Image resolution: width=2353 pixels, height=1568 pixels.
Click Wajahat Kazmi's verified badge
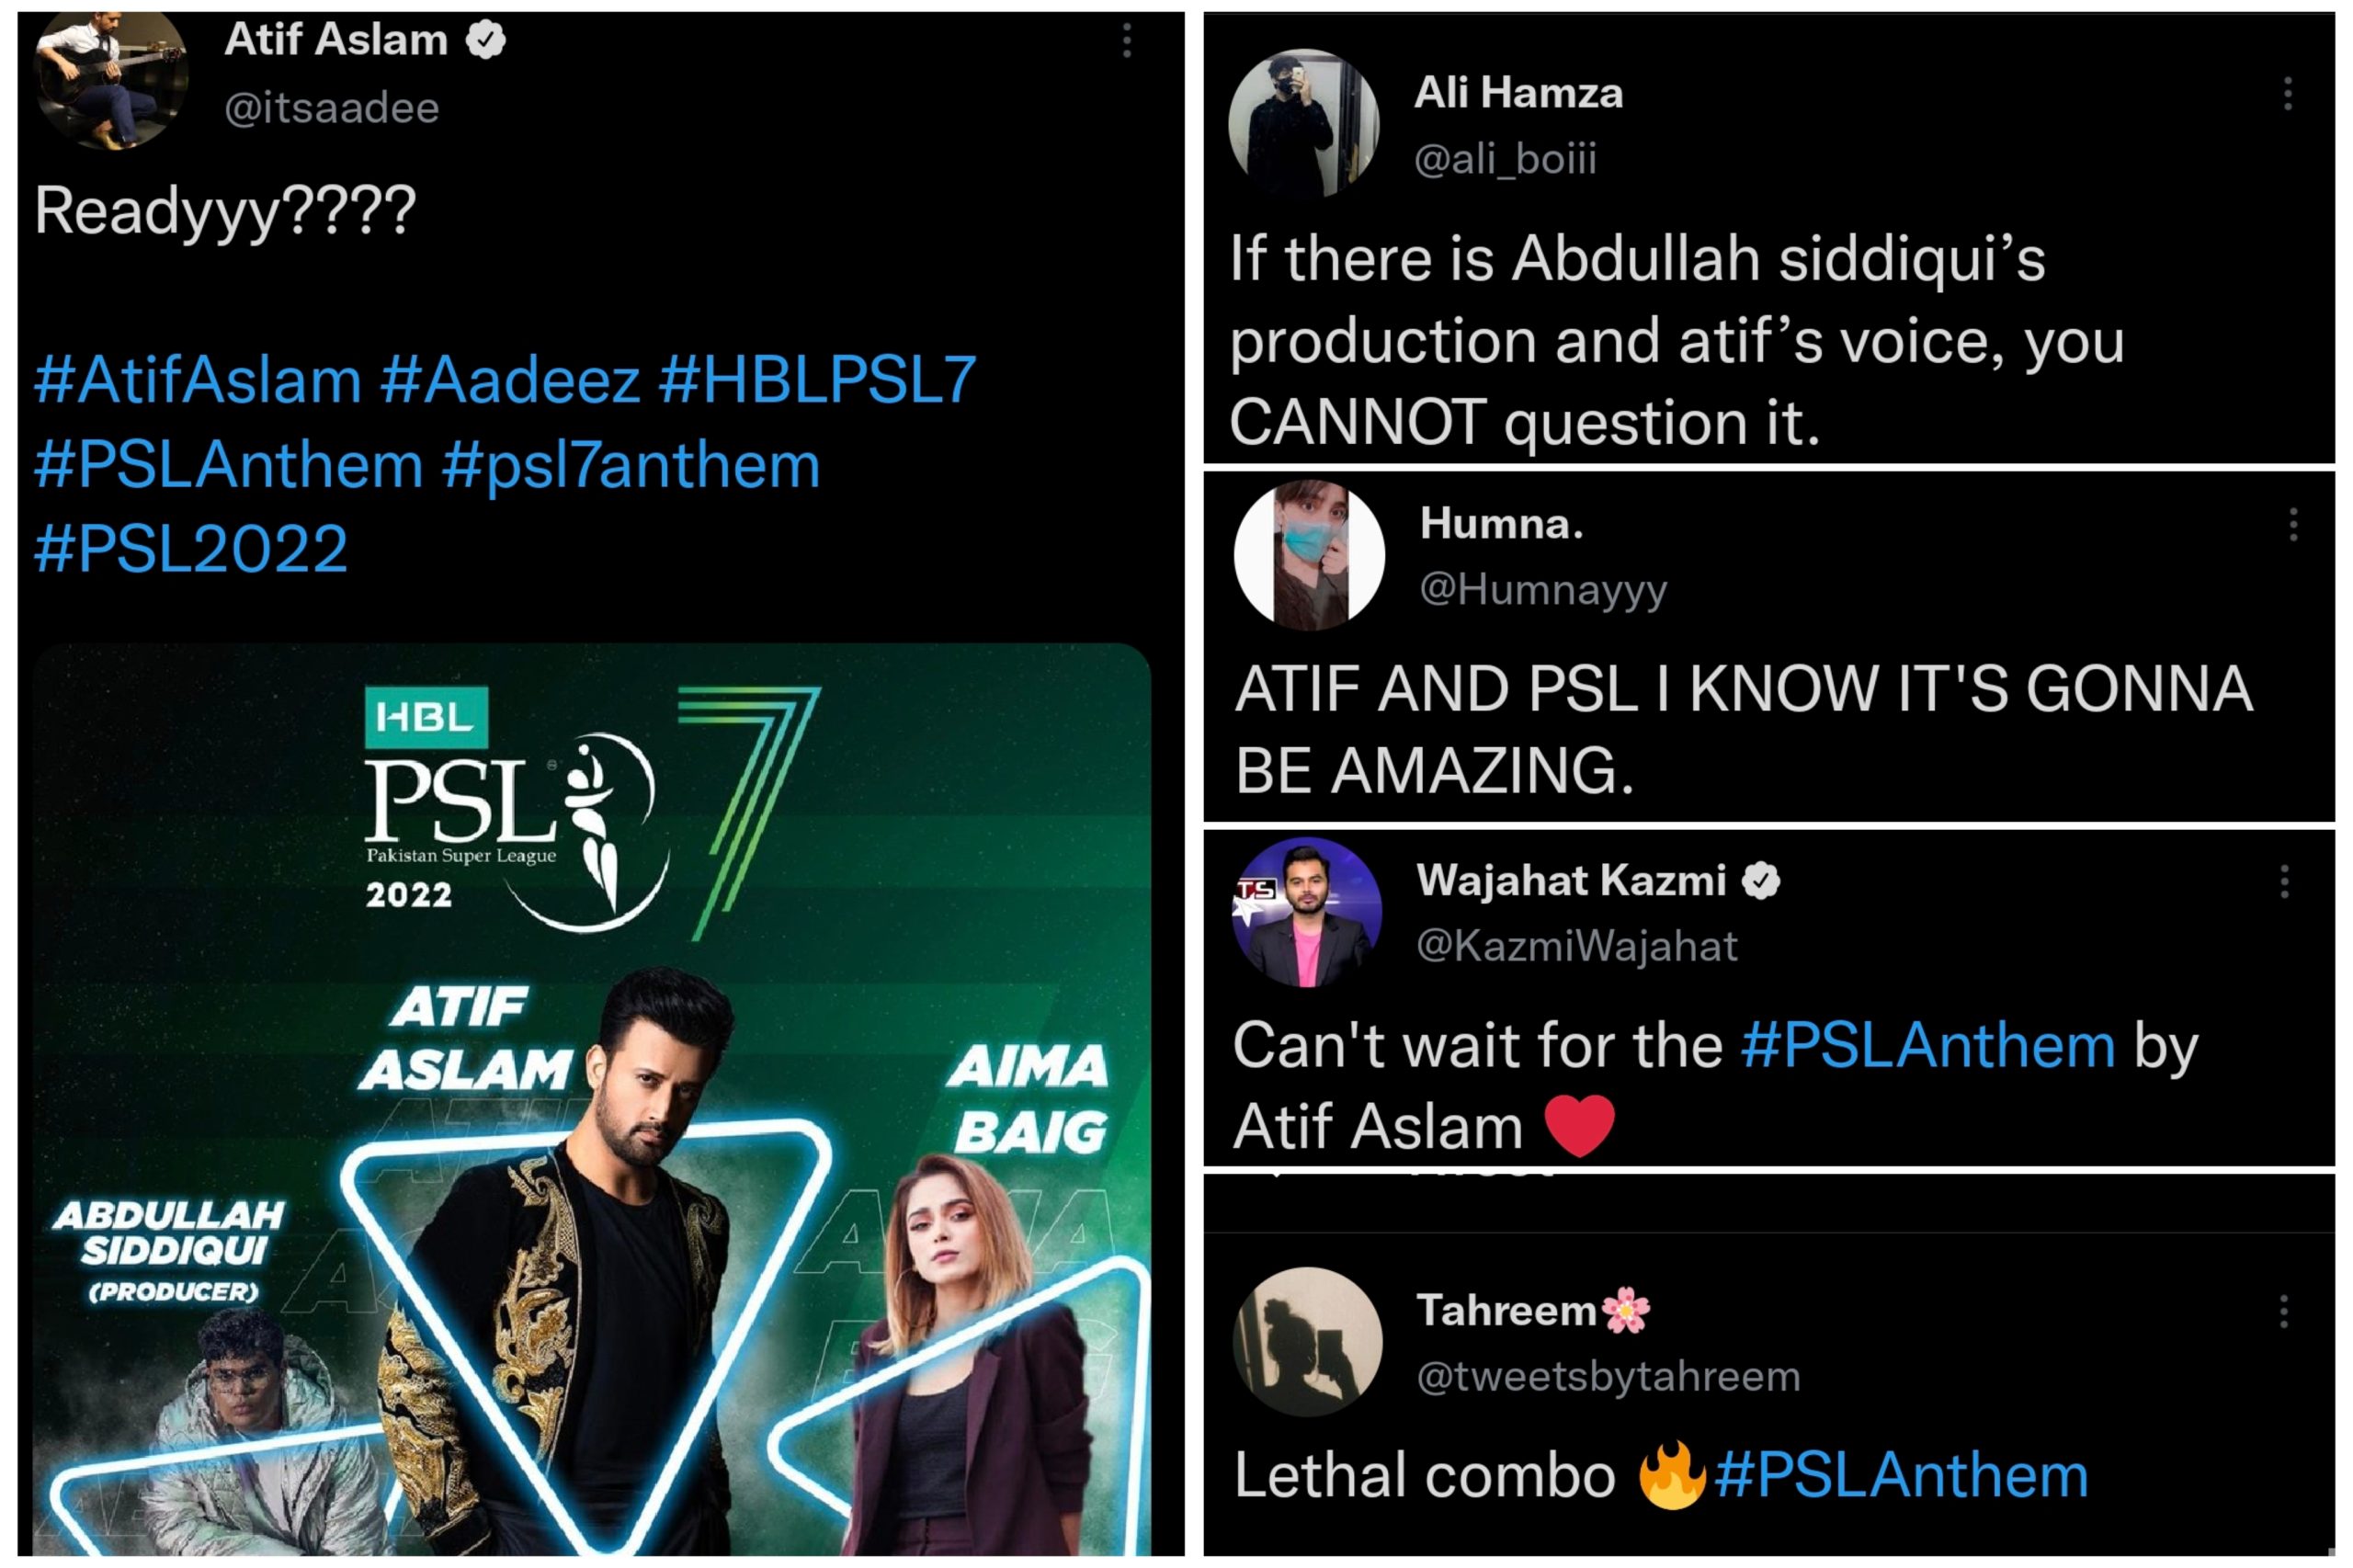click(x=1761, y=881)
